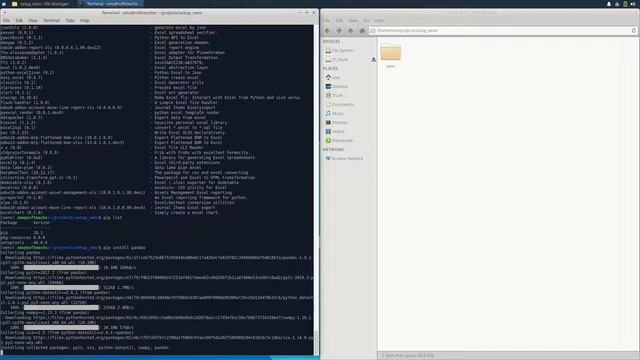Click 'Installing collected packages' output line
The image size is (640, 360).
tap(84, 348)
